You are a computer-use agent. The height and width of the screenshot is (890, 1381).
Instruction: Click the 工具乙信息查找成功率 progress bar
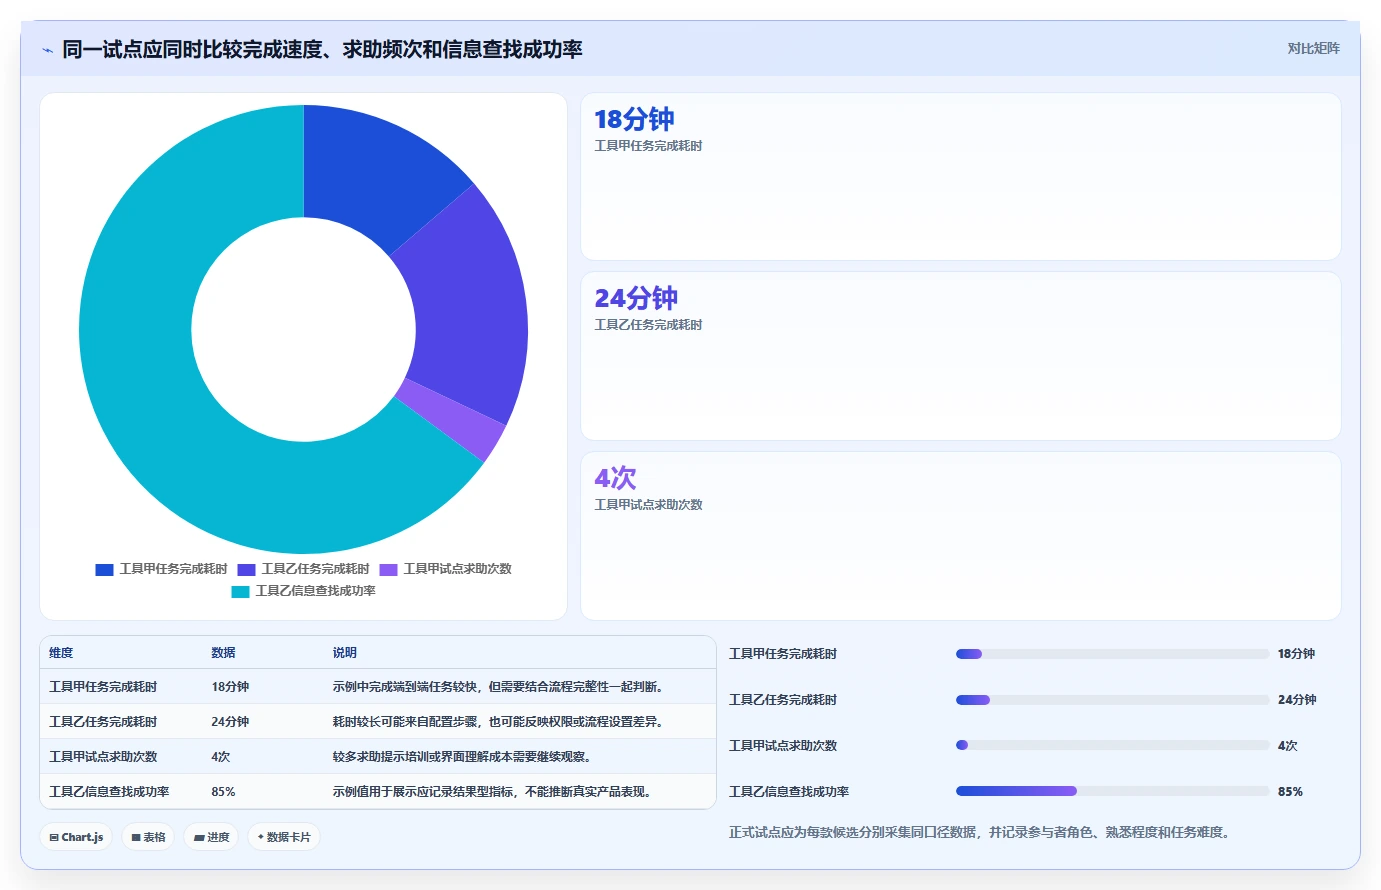pyautogui.click(x=1112, y=792)
